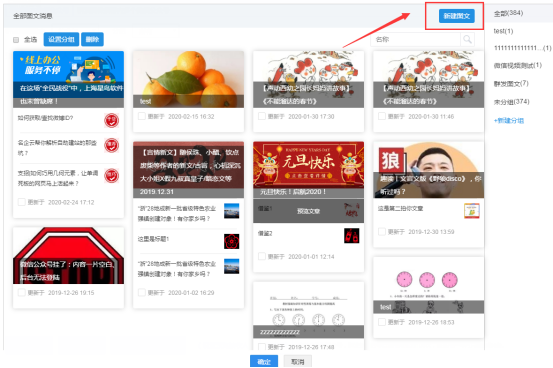Click the blue 删除 button
553x368 pixels.
pyautogui.click(x=92, y=39)
